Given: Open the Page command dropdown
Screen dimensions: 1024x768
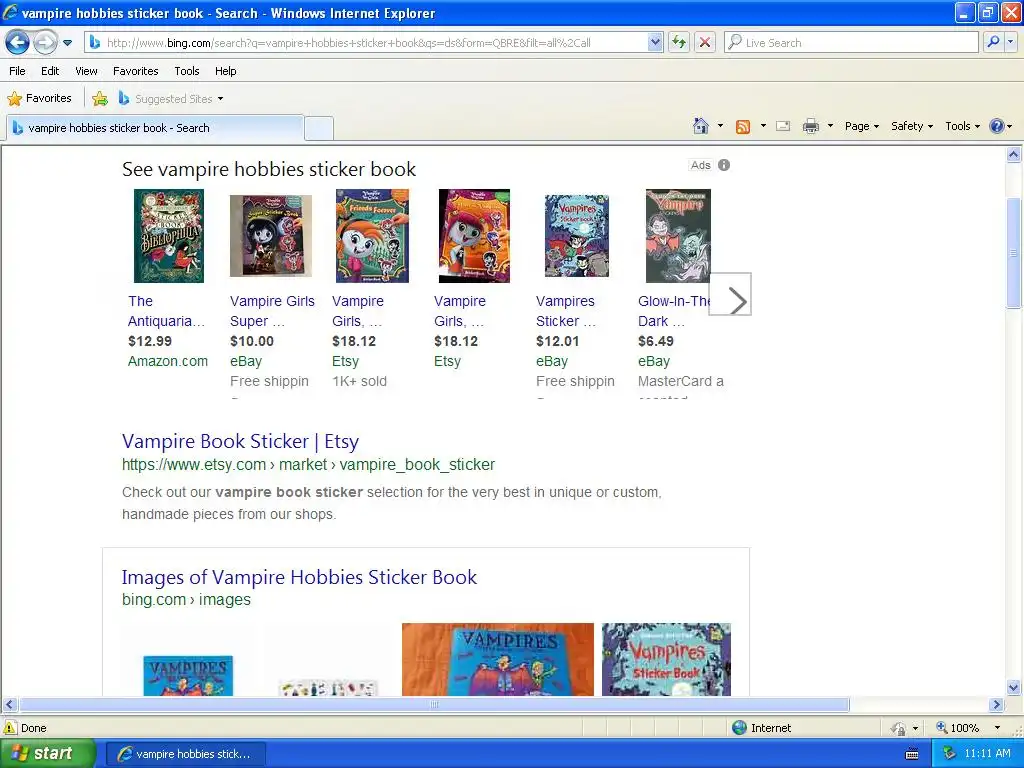Looking at the screenshot, I should [861, 126].
